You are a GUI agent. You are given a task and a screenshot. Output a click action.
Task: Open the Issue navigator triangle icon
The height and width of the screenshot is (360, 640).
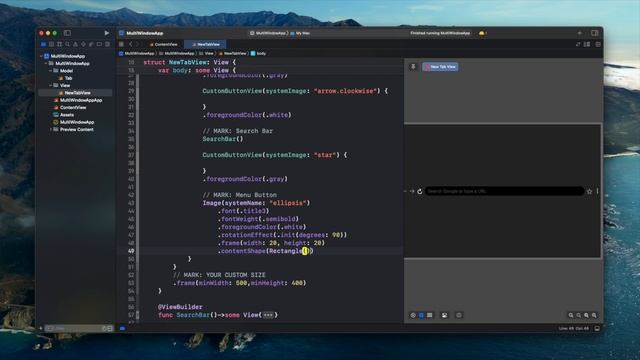click(76, 44)
